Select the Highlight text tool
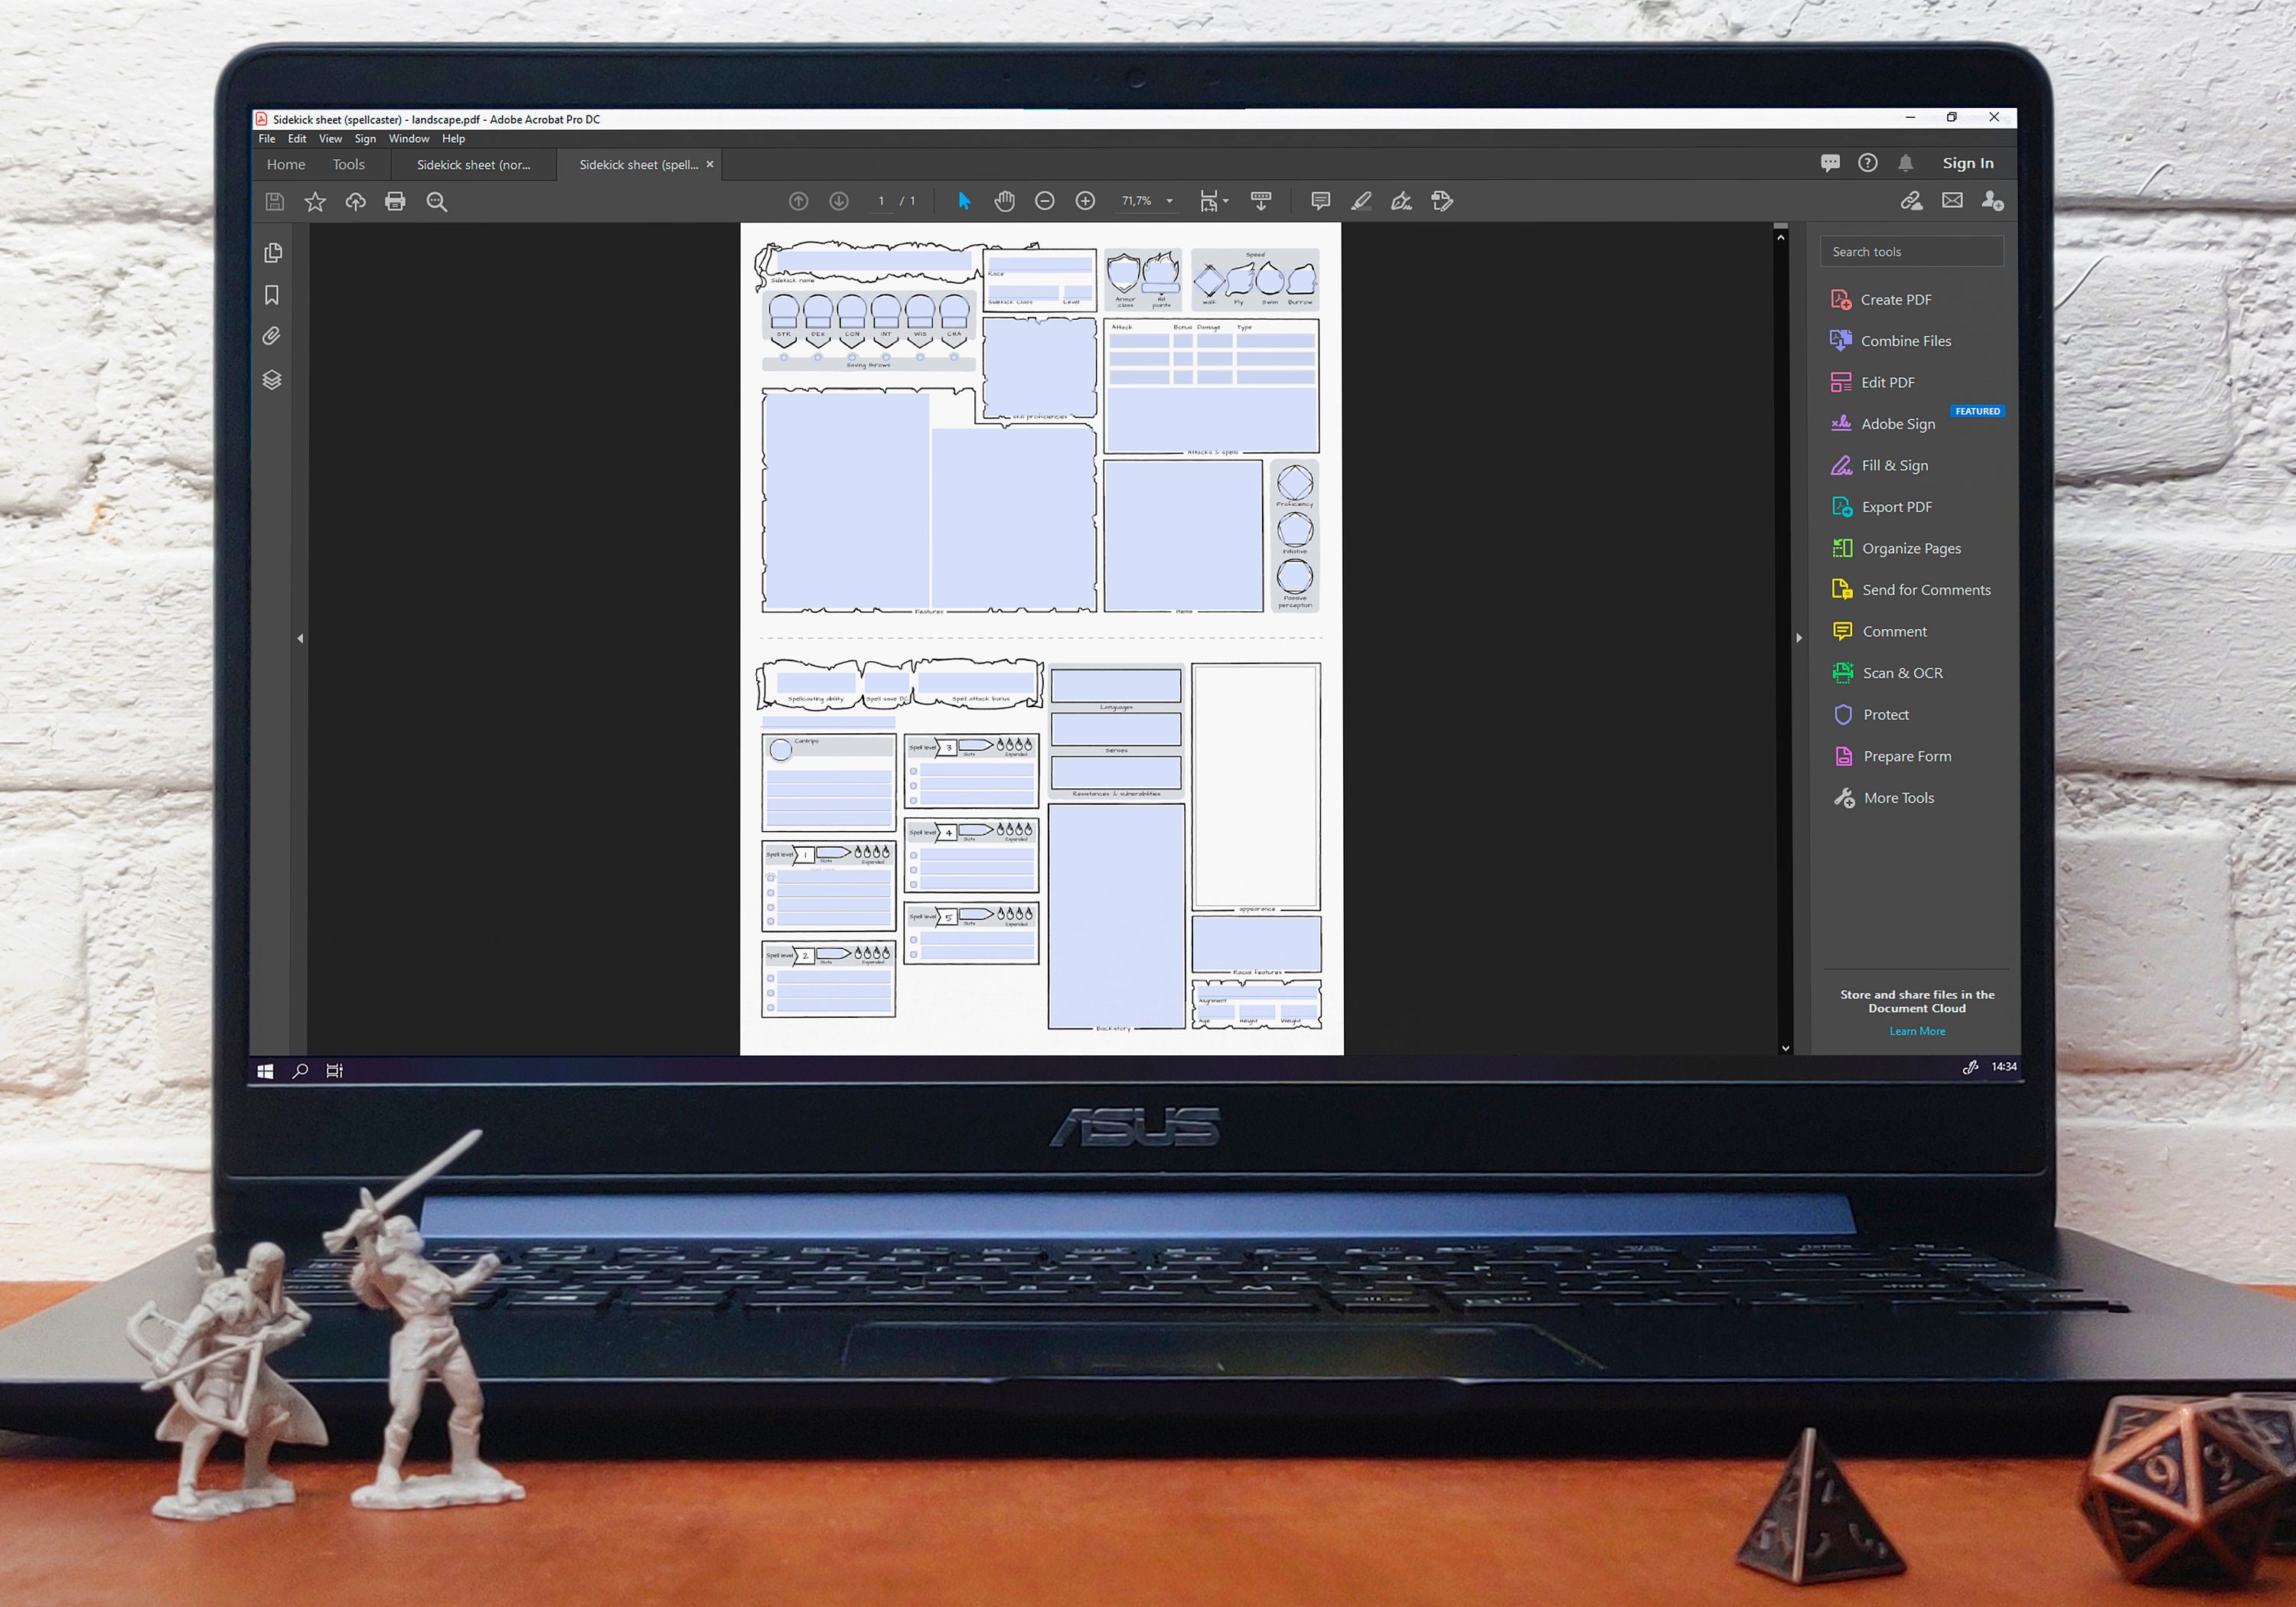Image resolution: width=2296 pixels, height=1607 pixels. point(1361,201)
